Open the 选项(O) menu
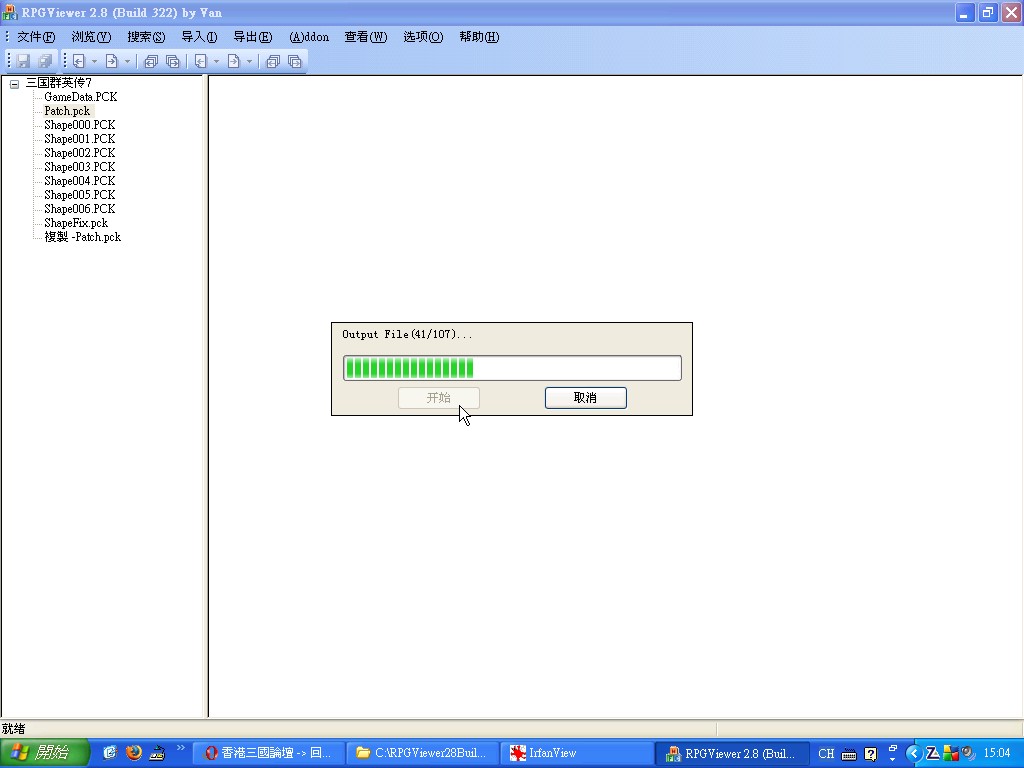Screen dimensions: 1024x768 pyautogui.click(x=423, y=37)
